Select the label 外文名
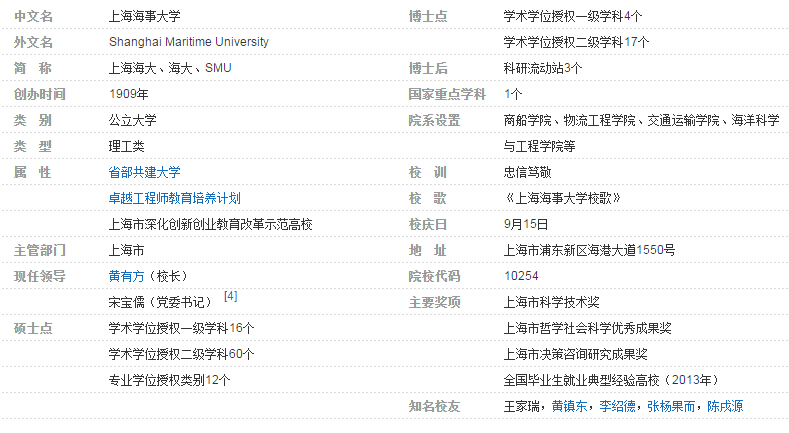Viewport: 789px width, 433px height. tap(33, 42)
